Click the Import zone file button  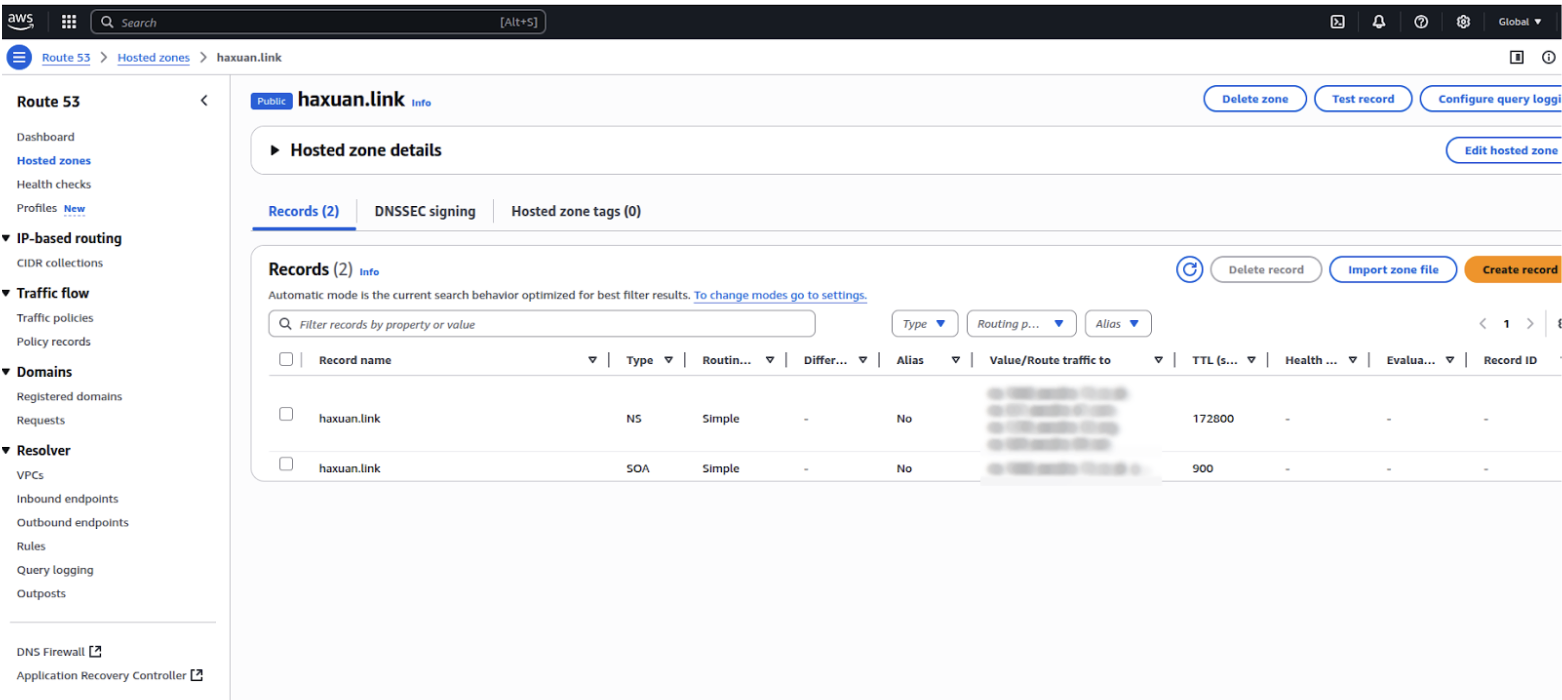(x=1393, y=270)
